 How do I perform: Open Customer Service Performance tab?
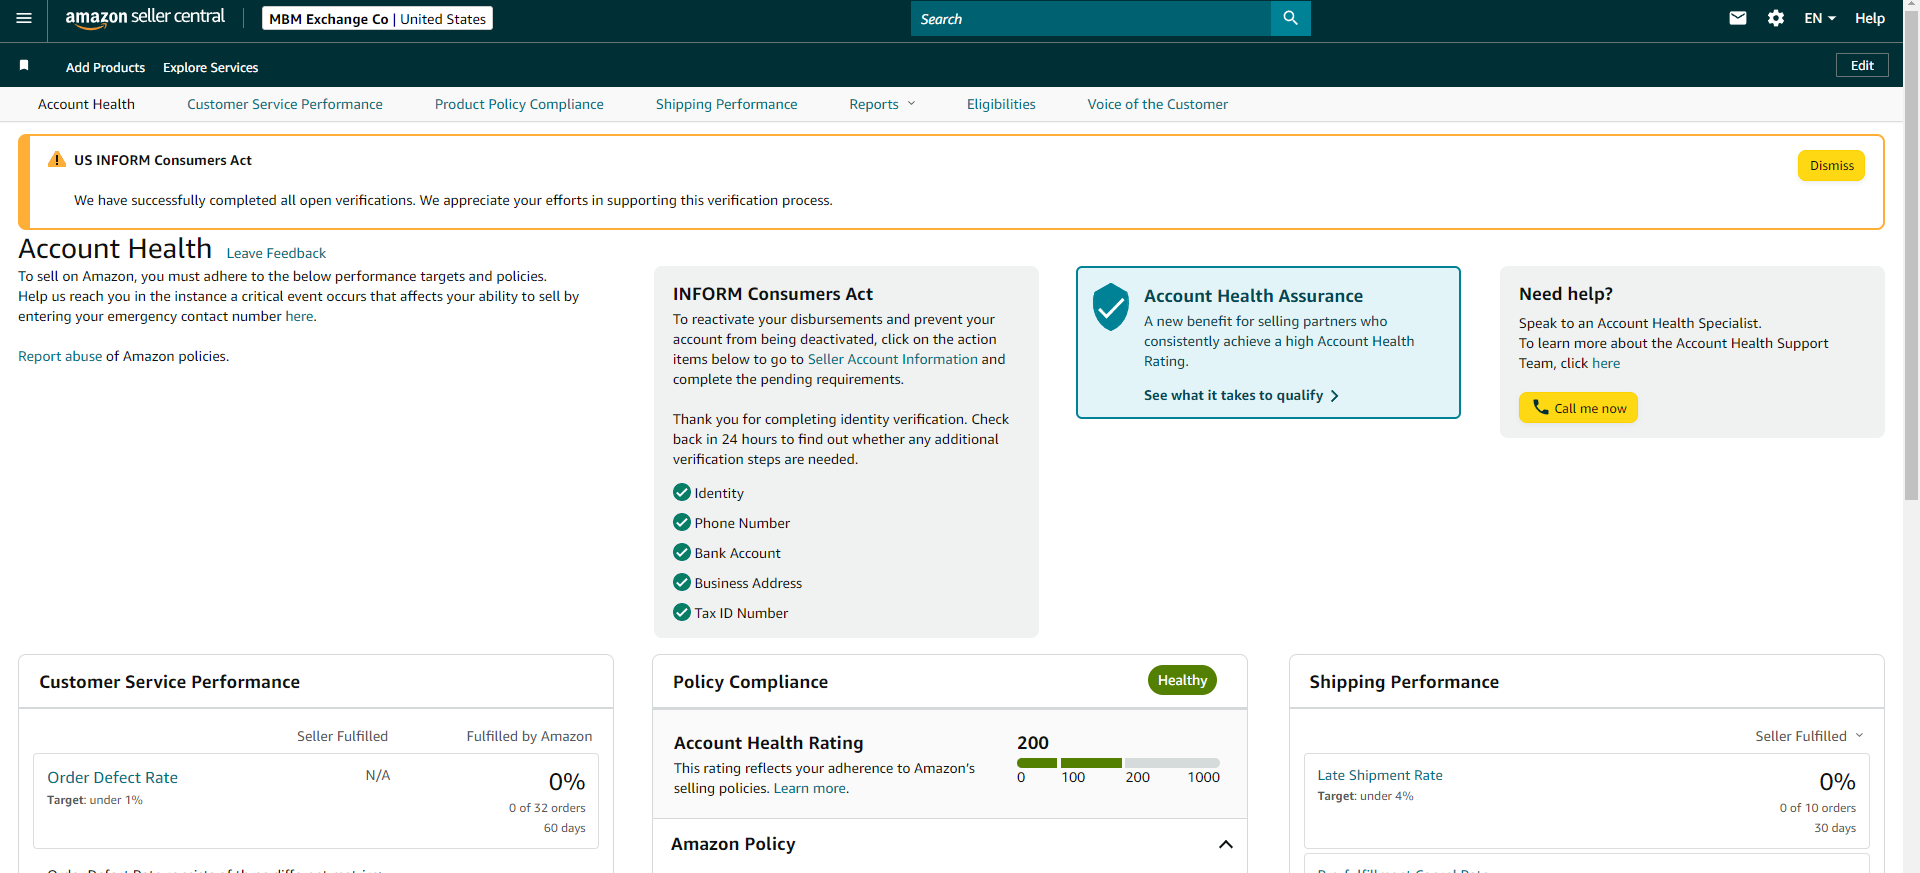pos(285,104)
